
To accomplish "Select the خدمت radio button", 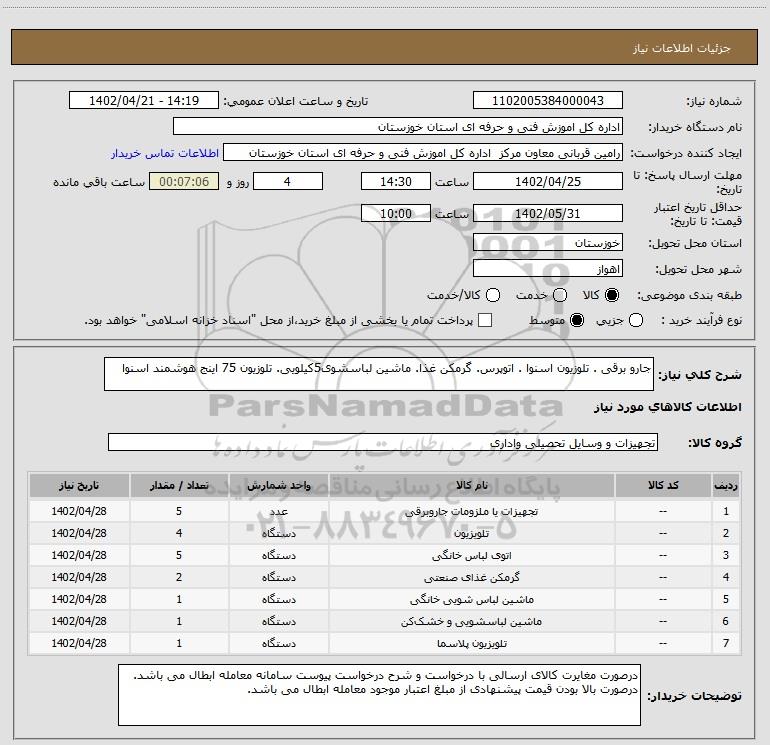I will 560,295.
